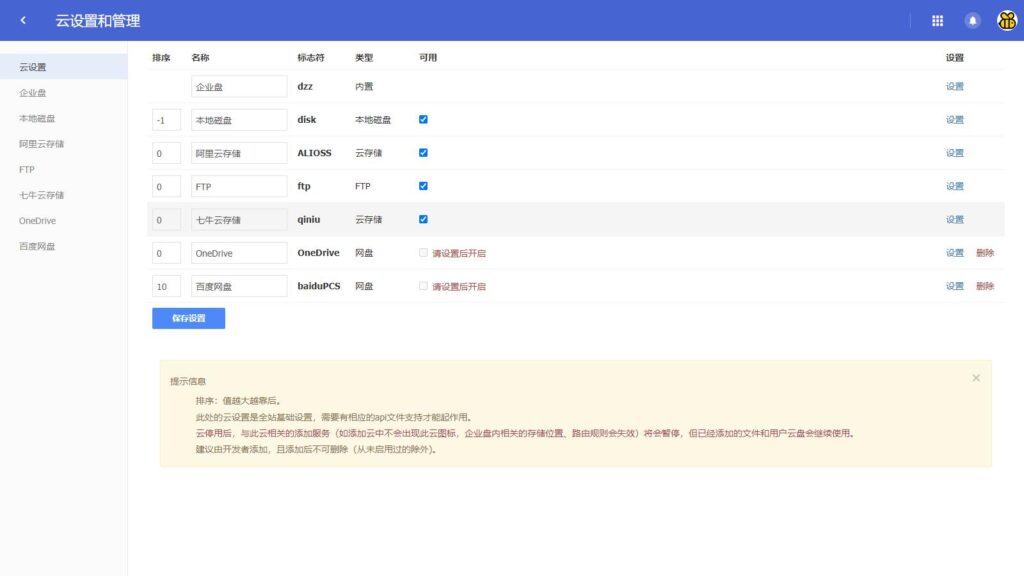Open the notification bell icon
Viewport: 1024px width, 576px height.
(970, 20)
